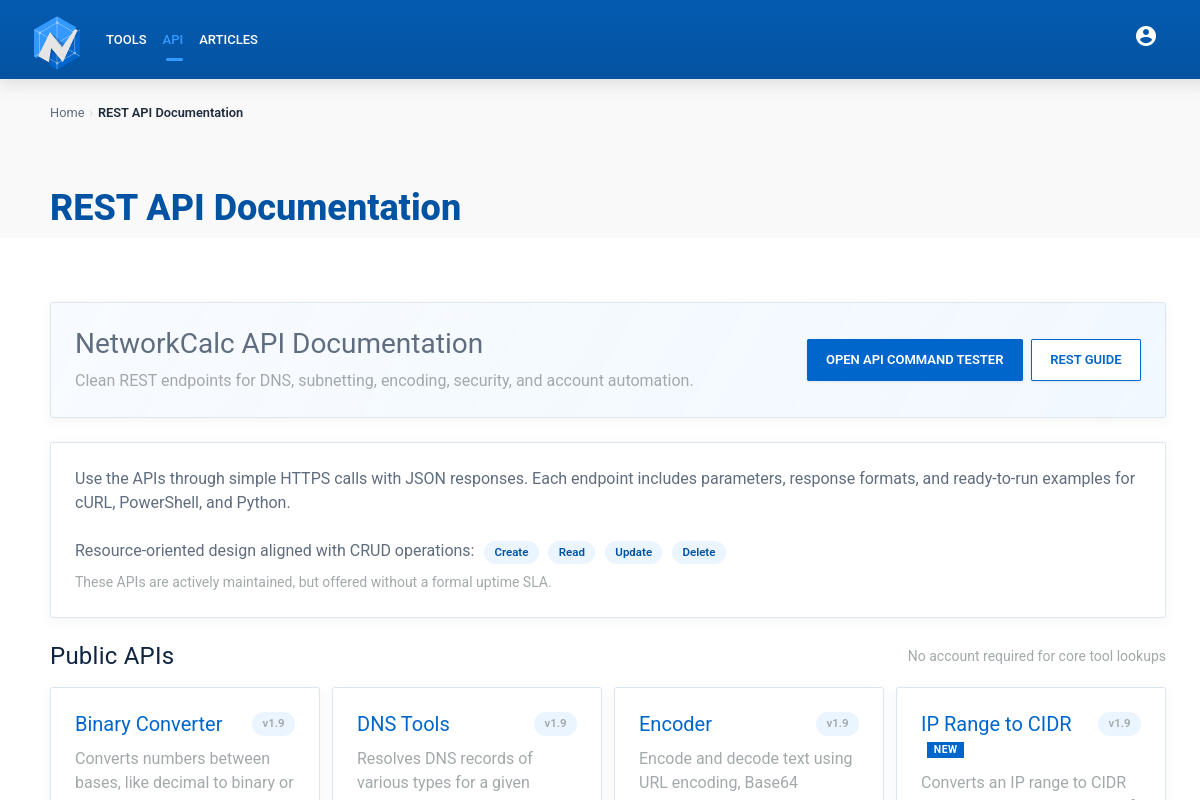
Task: Click the v1.9 badge on Encoder
Action: pyautogui.click(x=837, y=723)
